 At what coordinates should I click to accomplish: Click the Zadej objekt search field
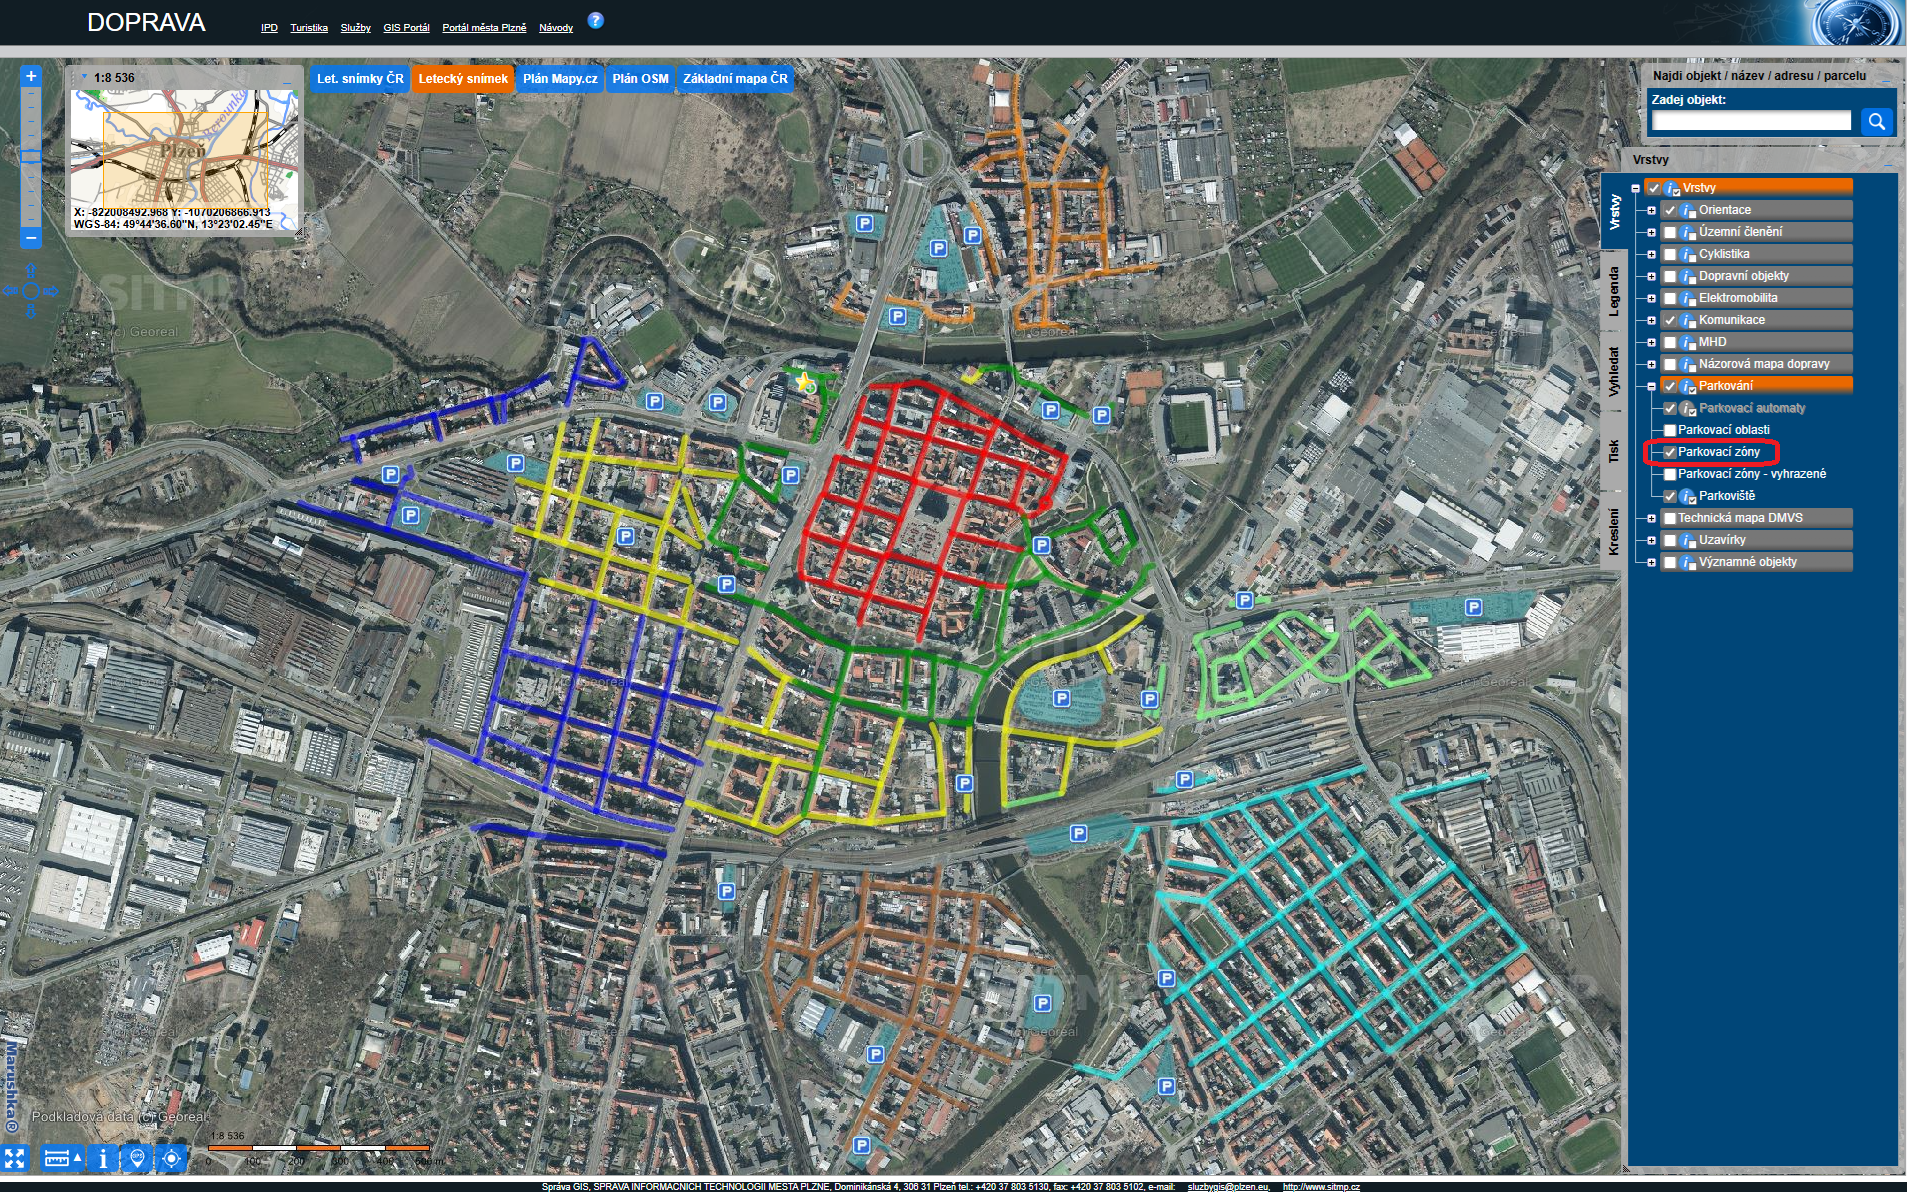[1751, 121]
